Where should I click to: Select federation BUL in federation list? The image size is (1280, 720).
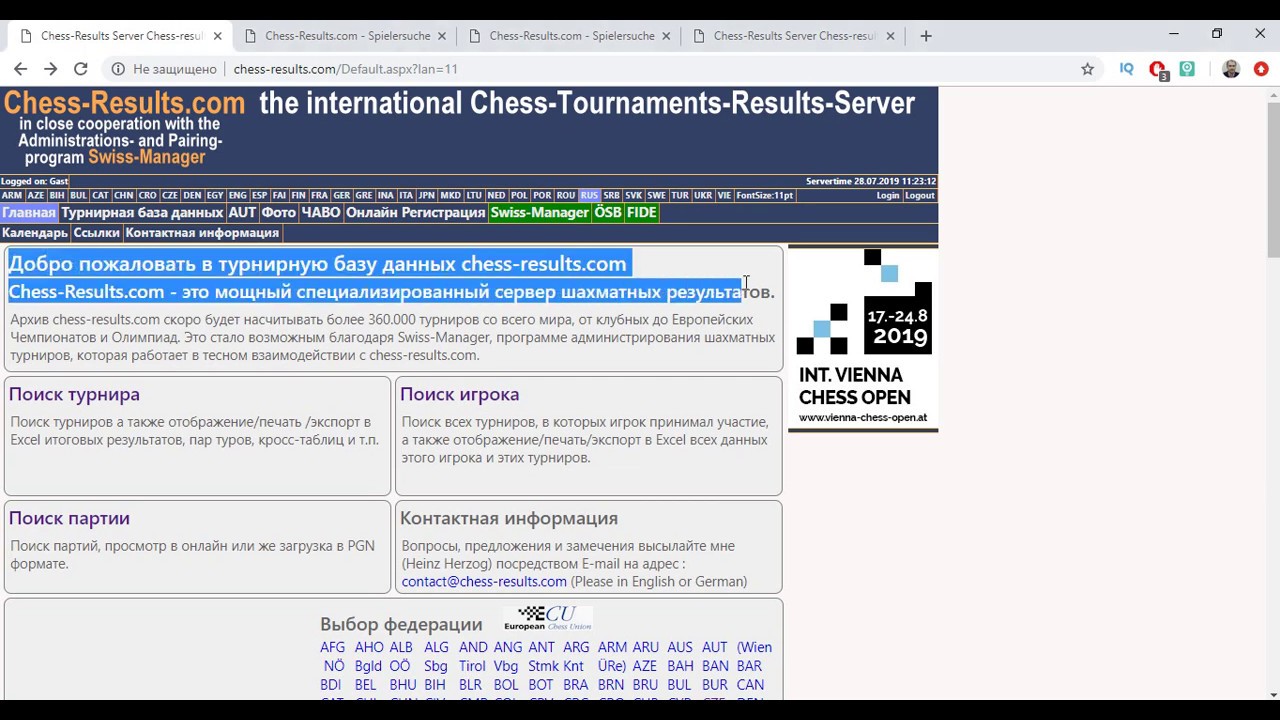pos(679,685)
